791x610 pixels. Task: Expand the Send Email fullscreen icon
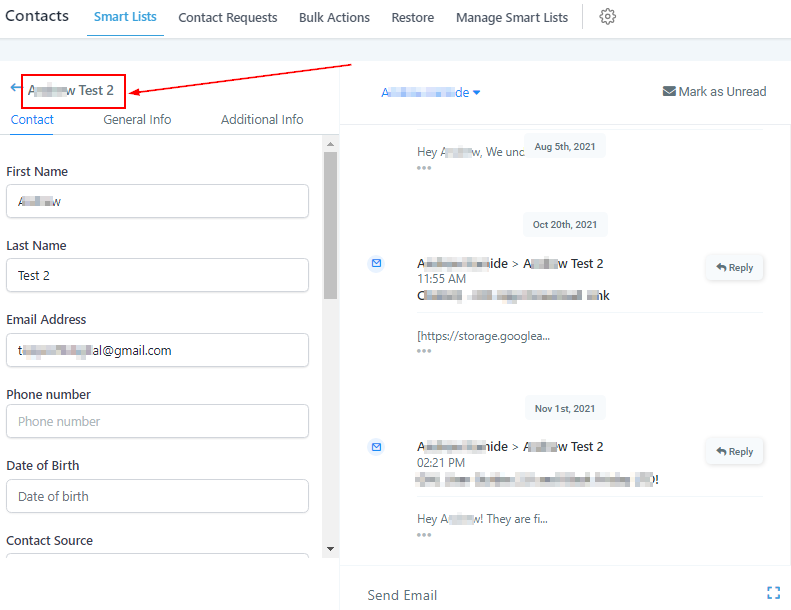[772, 593]
